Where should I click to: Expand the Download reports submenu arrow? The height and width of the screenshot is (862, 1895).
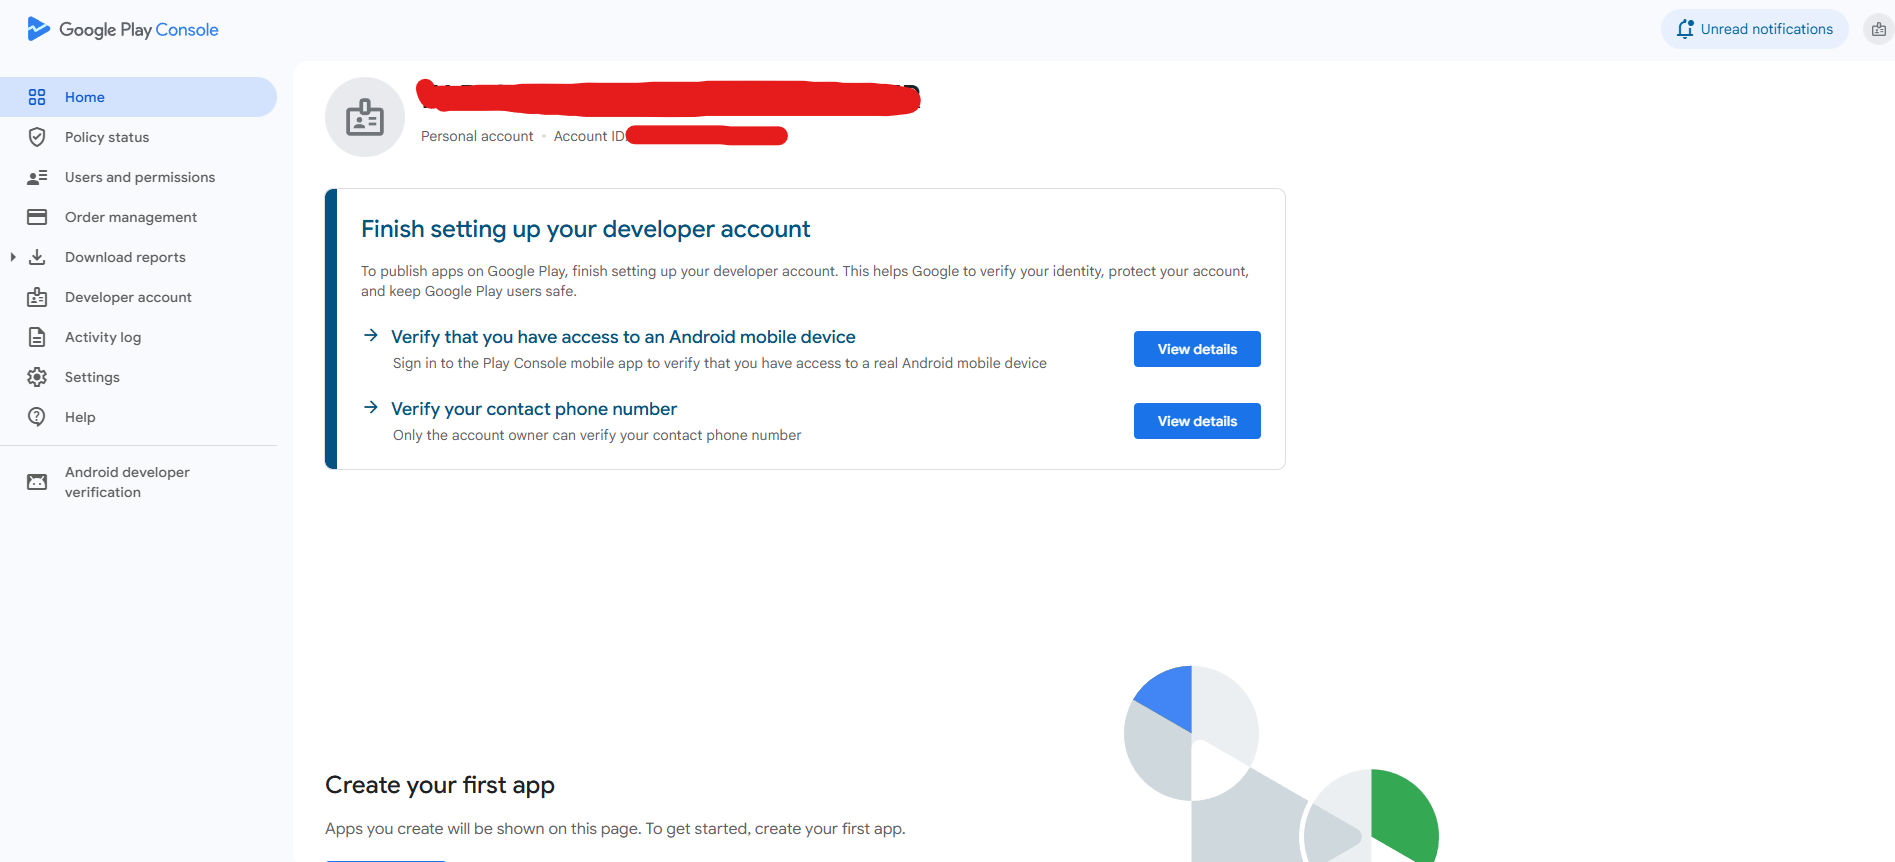[x=13, y=257]
